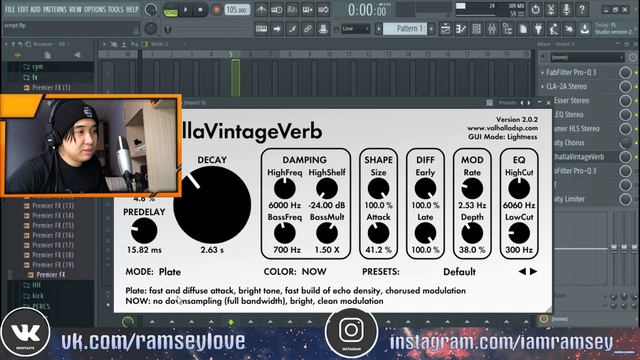Click the stamp icon in the toolbar
640x360 pixels.
323,29
